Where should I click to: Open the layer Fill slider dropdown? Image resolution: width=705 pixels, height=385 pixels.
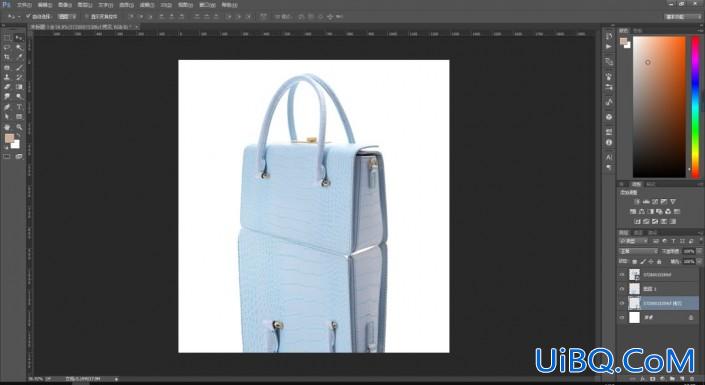699,261
